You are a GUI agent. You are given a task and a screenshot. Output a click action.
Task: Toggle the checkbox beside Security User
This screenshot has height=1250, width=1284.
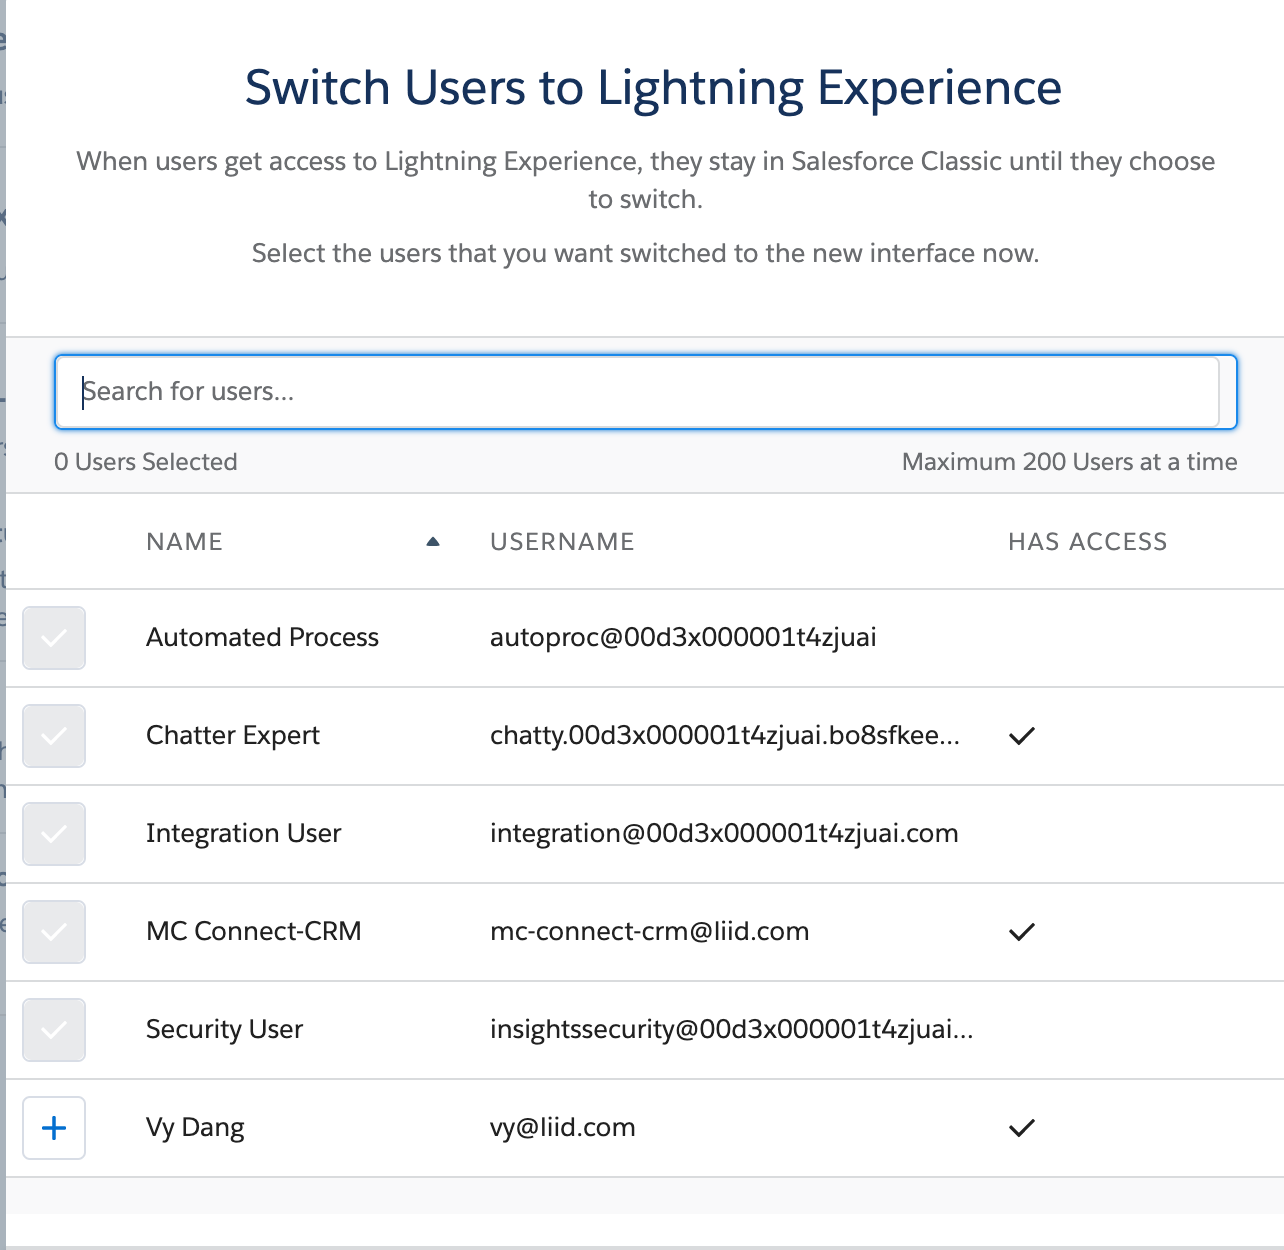53,1030
